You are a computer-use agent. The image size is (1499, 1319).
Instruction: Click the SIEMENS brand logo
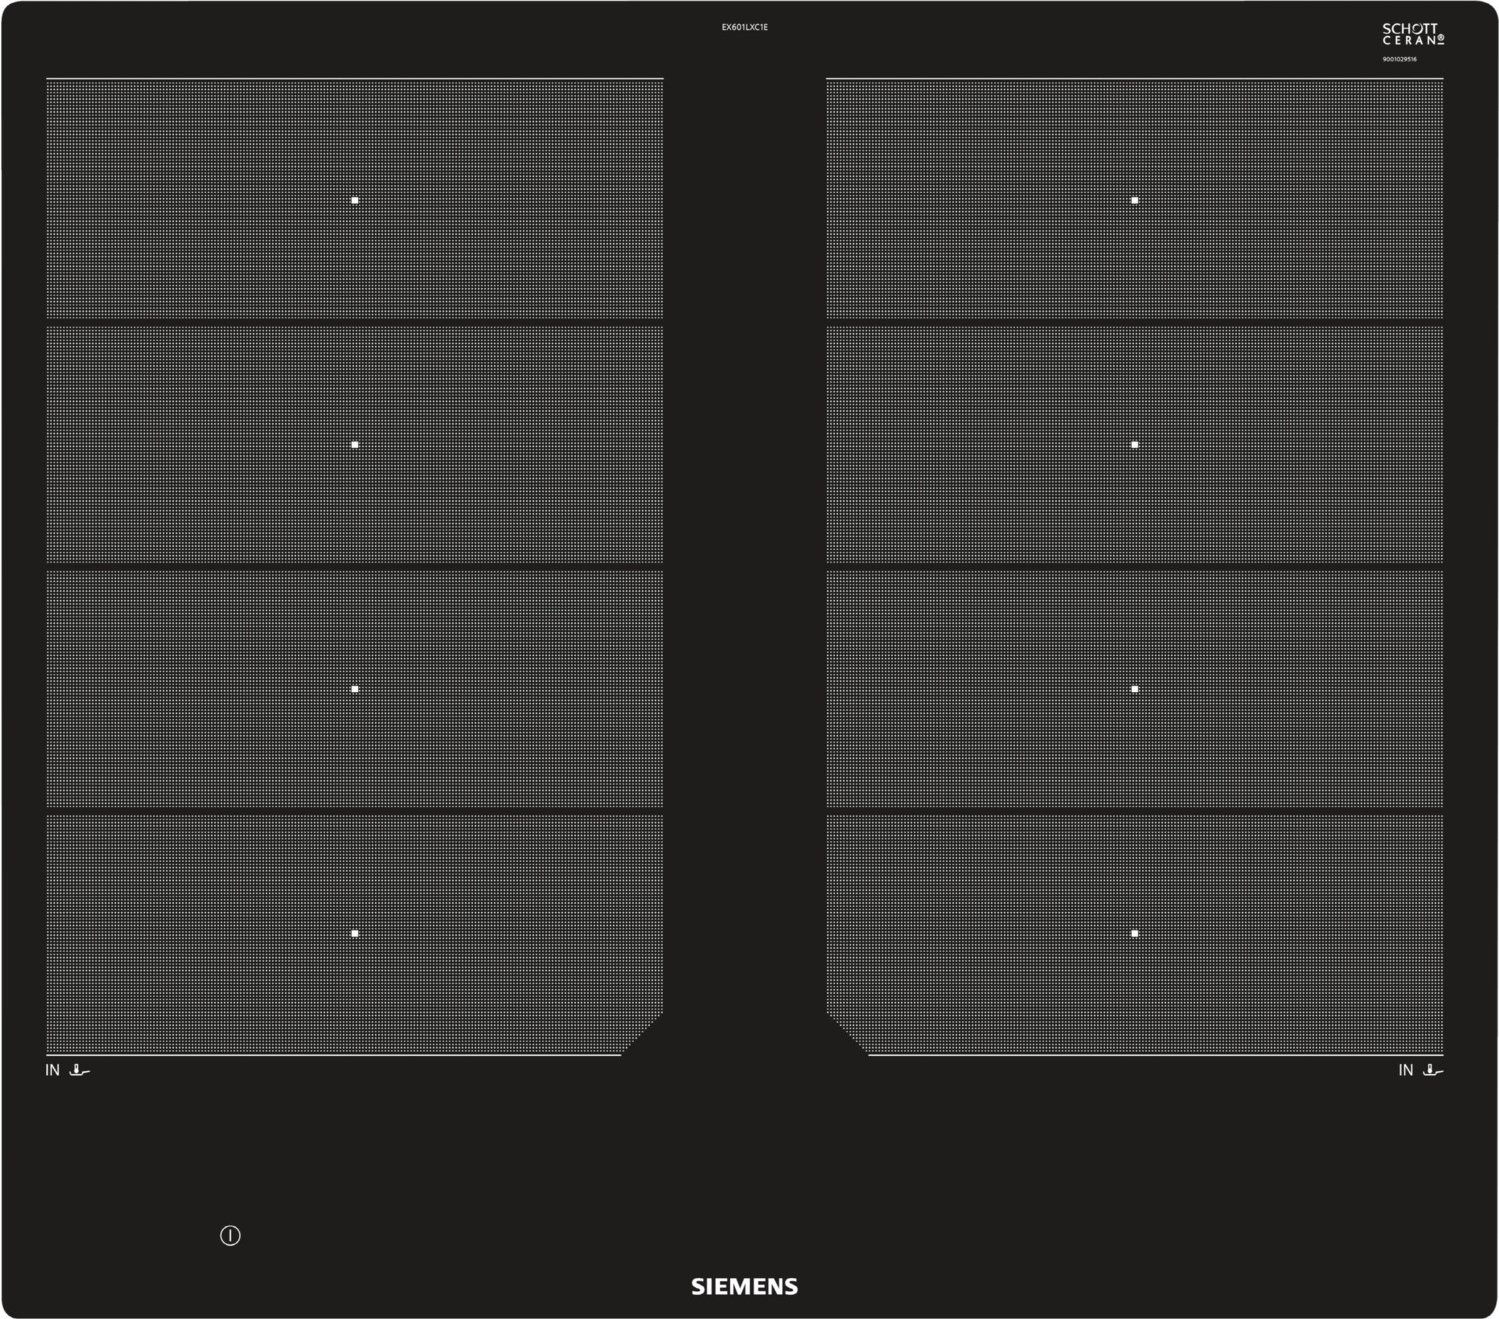tap(745, 1287)
